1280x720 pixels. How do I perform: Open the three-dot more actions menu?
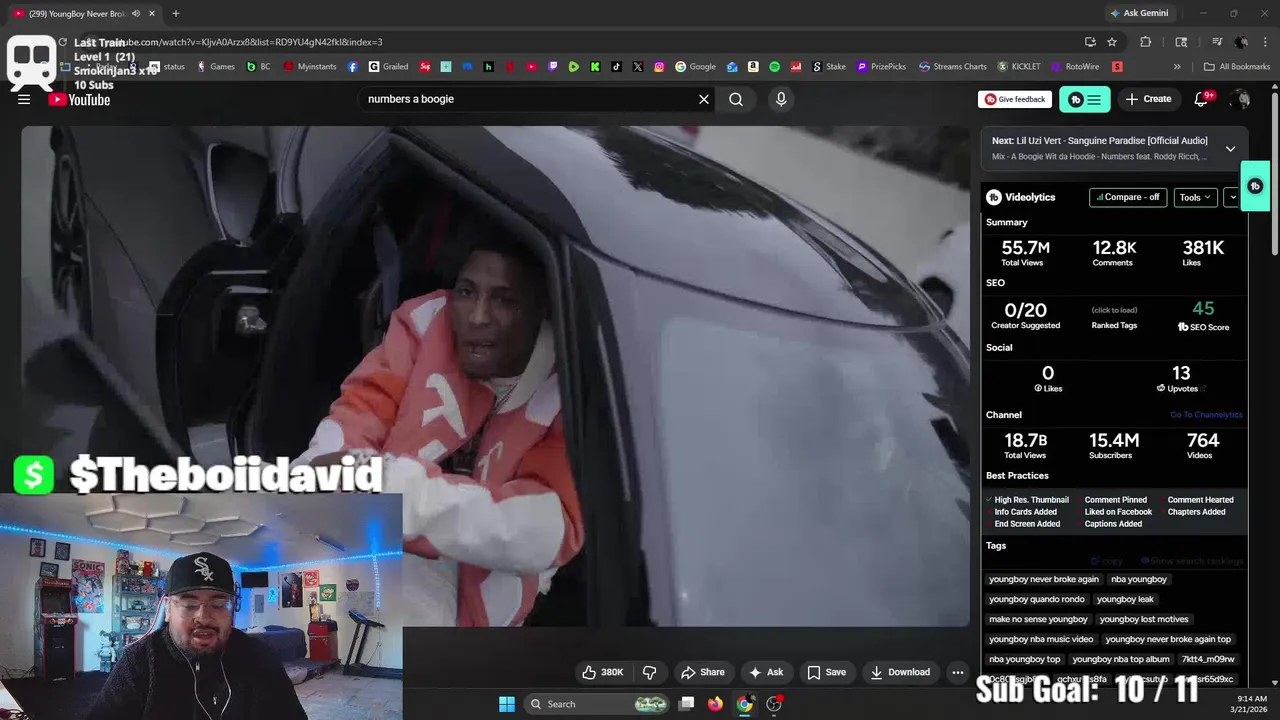957,672
